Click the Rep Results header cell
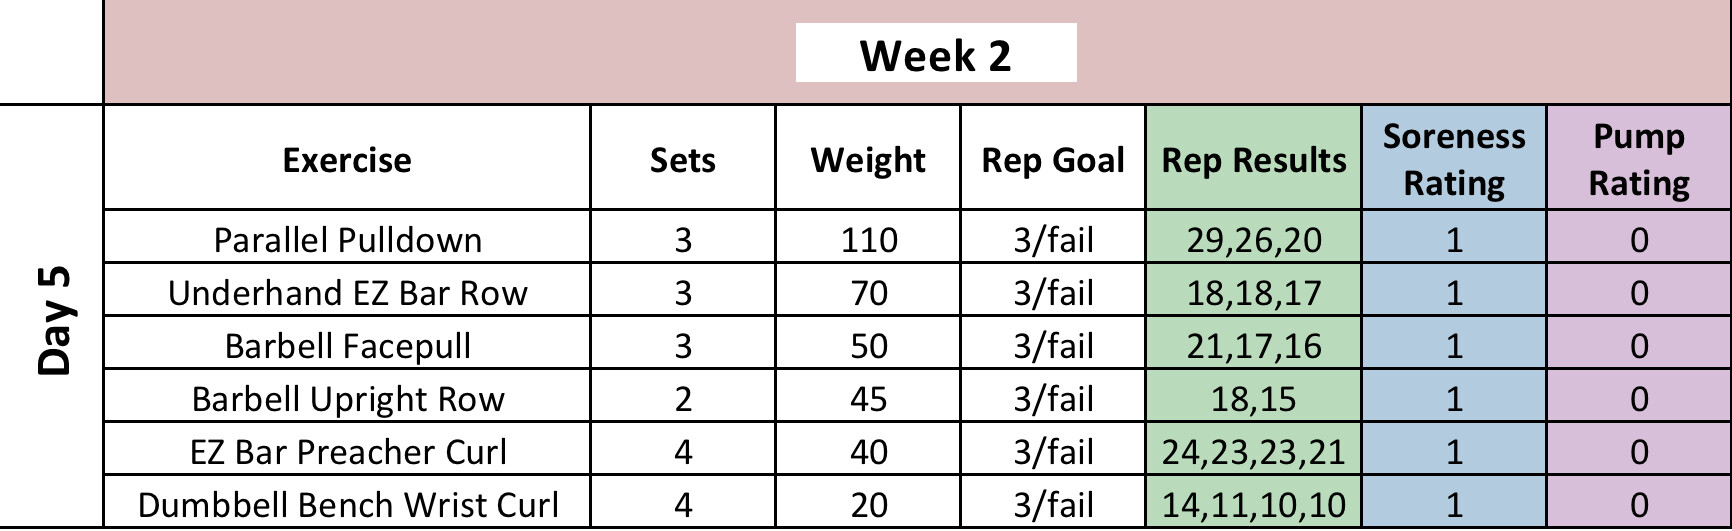Screen dimensions: 1732x531 pos(1254,159)
